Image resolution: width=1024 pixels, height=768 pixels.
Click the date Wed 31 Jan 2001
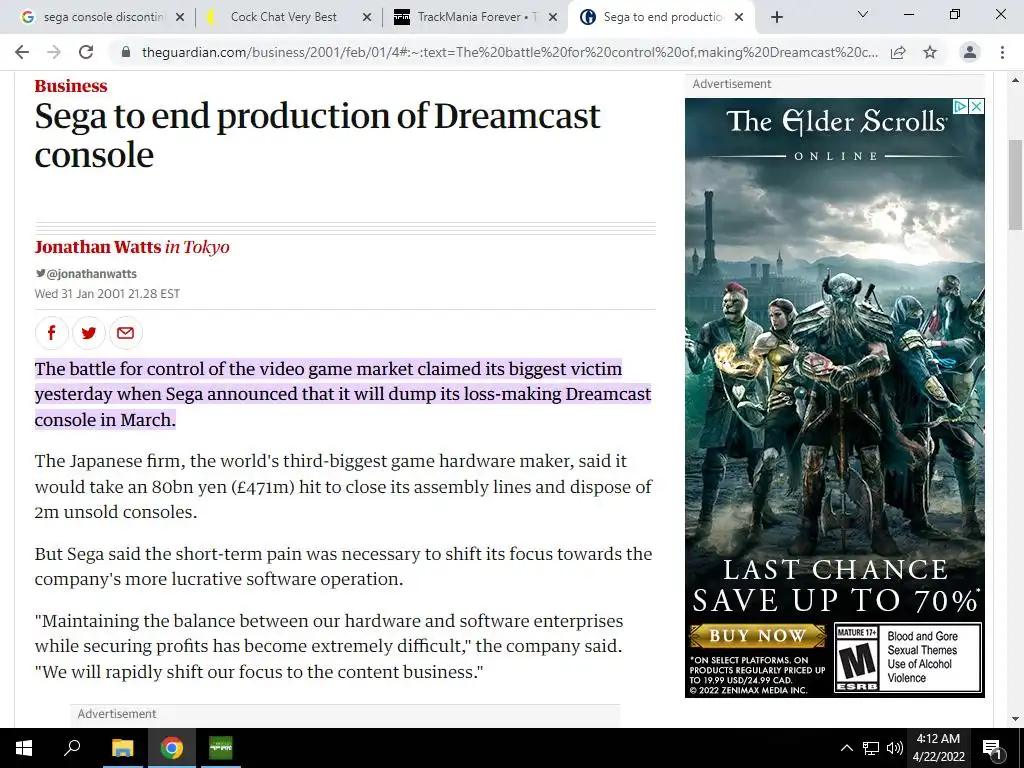tap(107, 294)
